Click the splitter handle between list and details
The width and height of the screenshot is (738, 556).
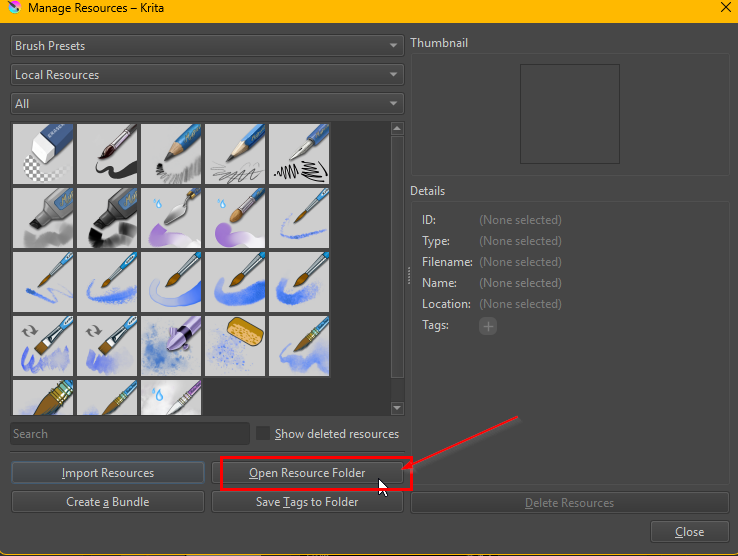tap(409, 276)
